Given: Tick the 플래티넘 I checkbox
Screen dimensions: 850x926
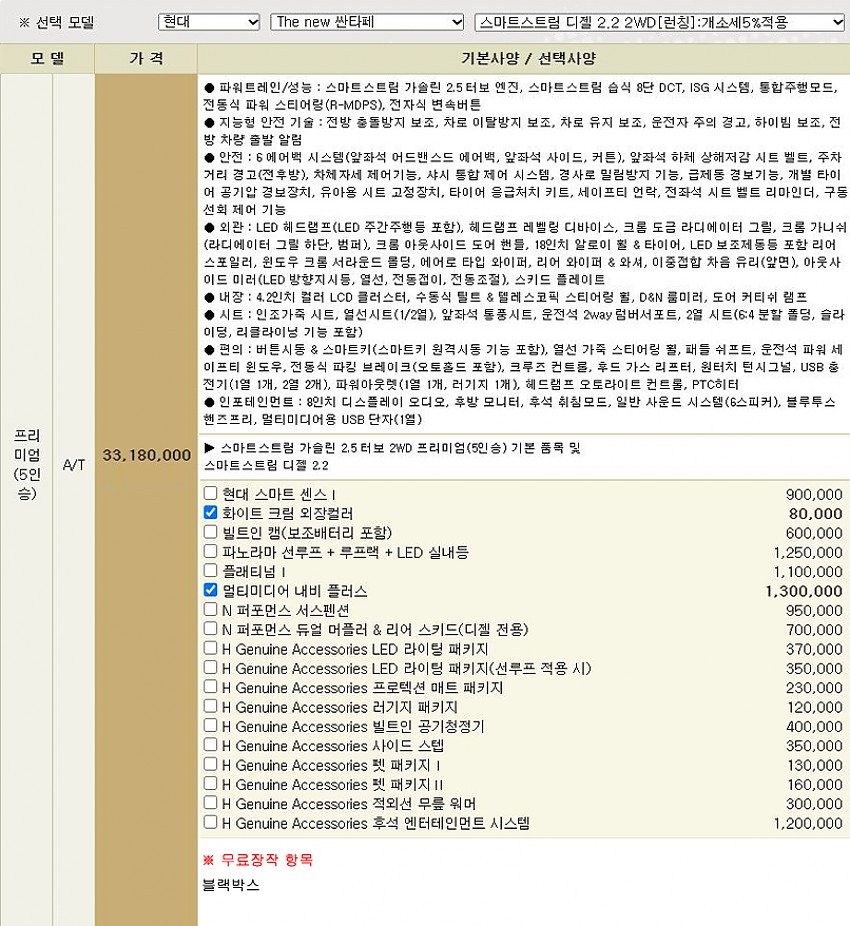Looking at the screenshot, I should pos(210,571).
